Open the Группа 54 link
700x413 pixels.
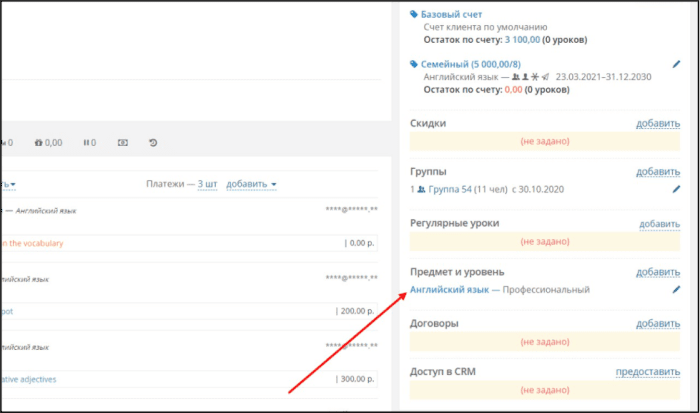450,189
